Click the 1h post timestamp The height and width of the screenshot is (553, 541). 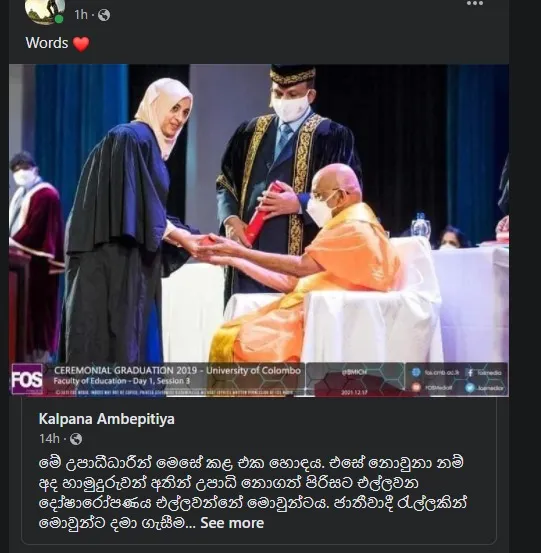[81, 15]
